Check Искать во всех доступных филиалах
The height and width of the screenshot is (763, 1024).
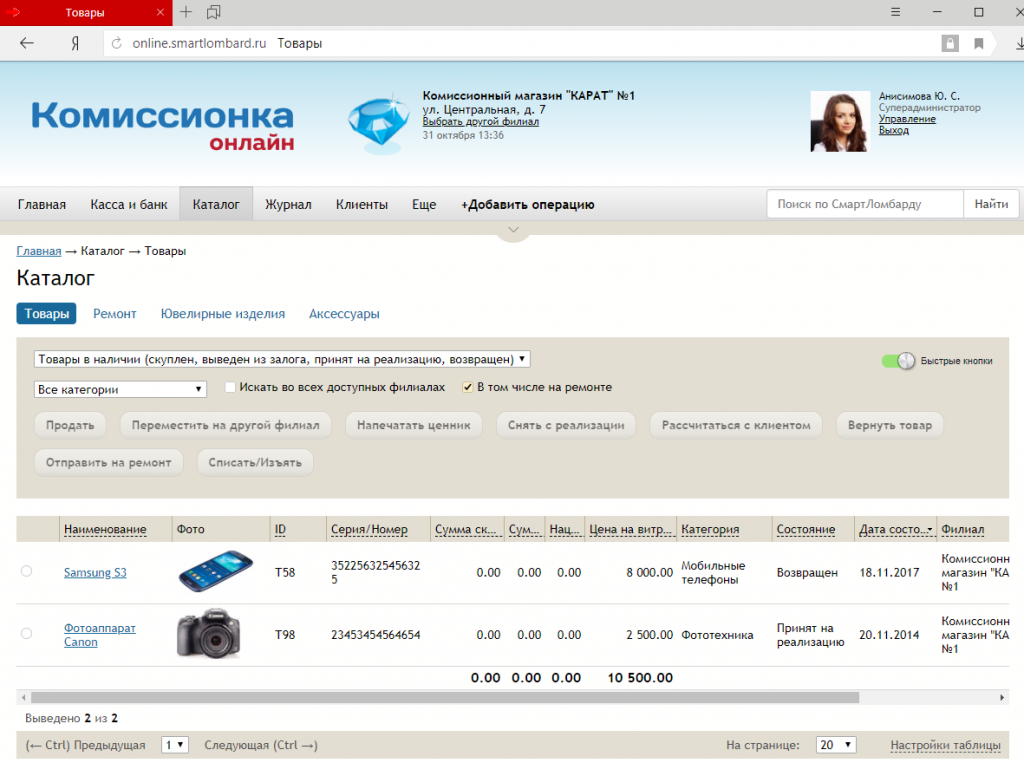pyautogui.click(x=230, y=387)
